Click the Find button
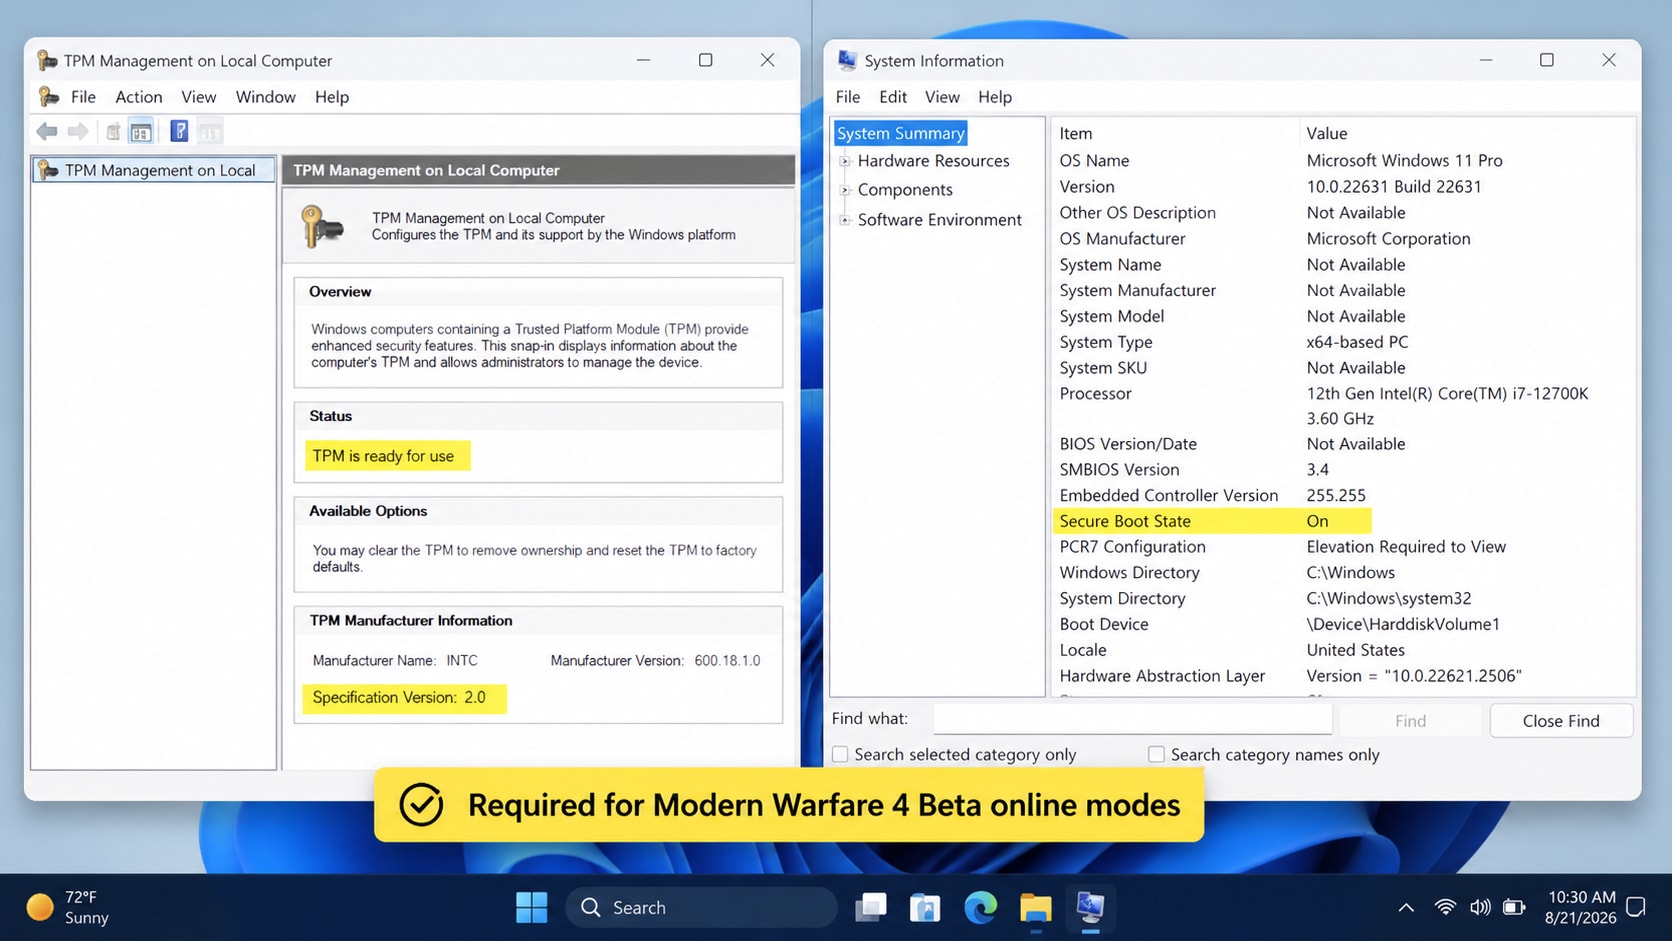The height and width of the screenshot is (941, 1672). [1410, 721]
